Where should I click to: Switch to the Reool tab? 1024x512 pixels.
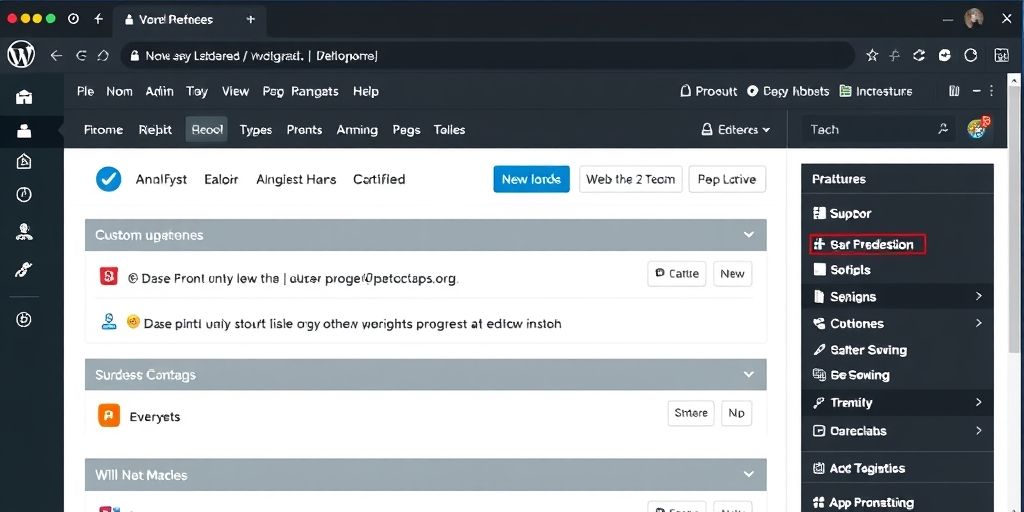pyautogui.click(x=207, y=129)
